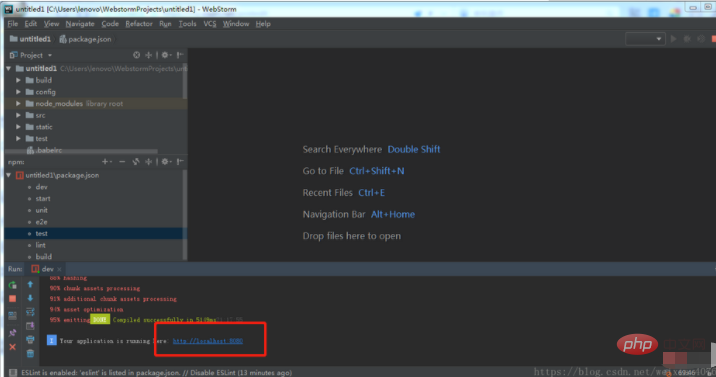Open npm panel settings gear
Viewport: 716px width, 377px height.
pos(166,162)
